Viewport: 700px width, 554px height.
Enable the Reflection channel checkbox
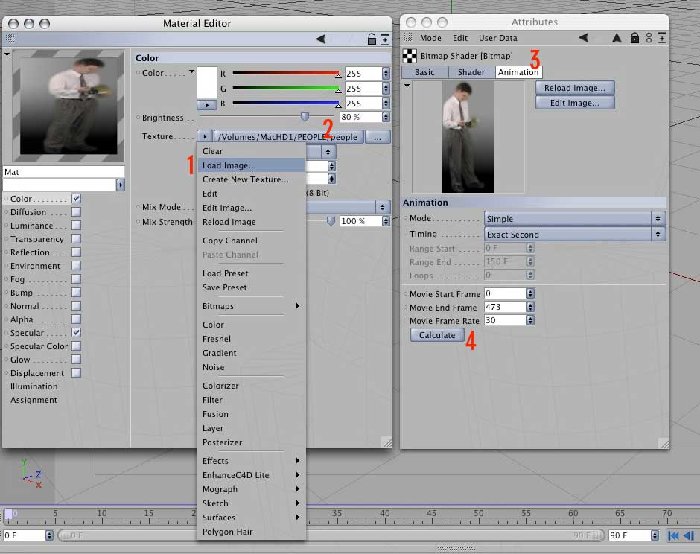pyautogui.click(x=76, y=252)
